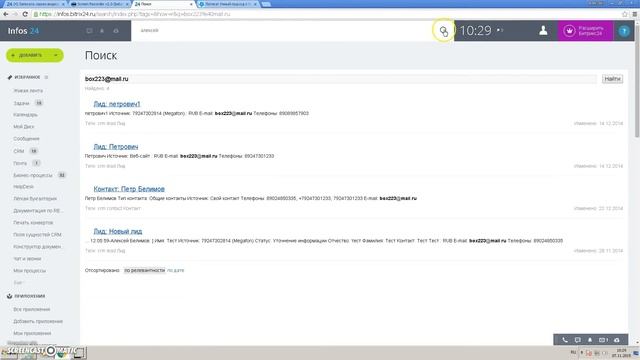Open Мои процессы in sidebar
640x360 pixels.
(x=29, y=271)
